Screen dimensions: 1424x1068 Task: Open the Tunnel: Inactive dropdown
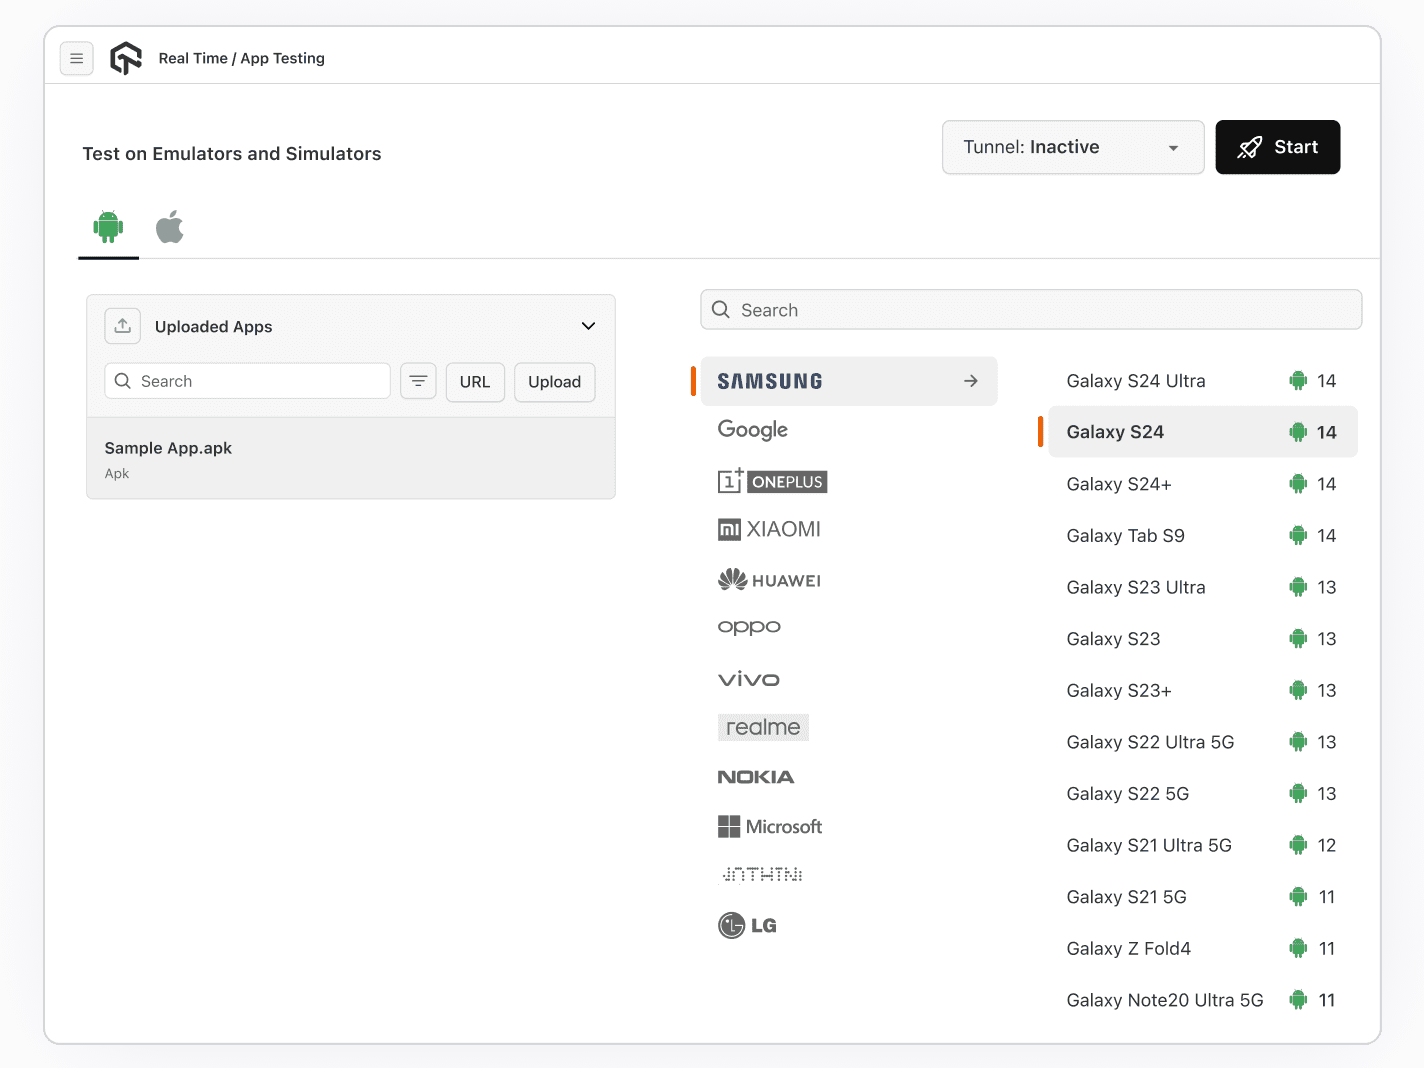point(1072,147)
